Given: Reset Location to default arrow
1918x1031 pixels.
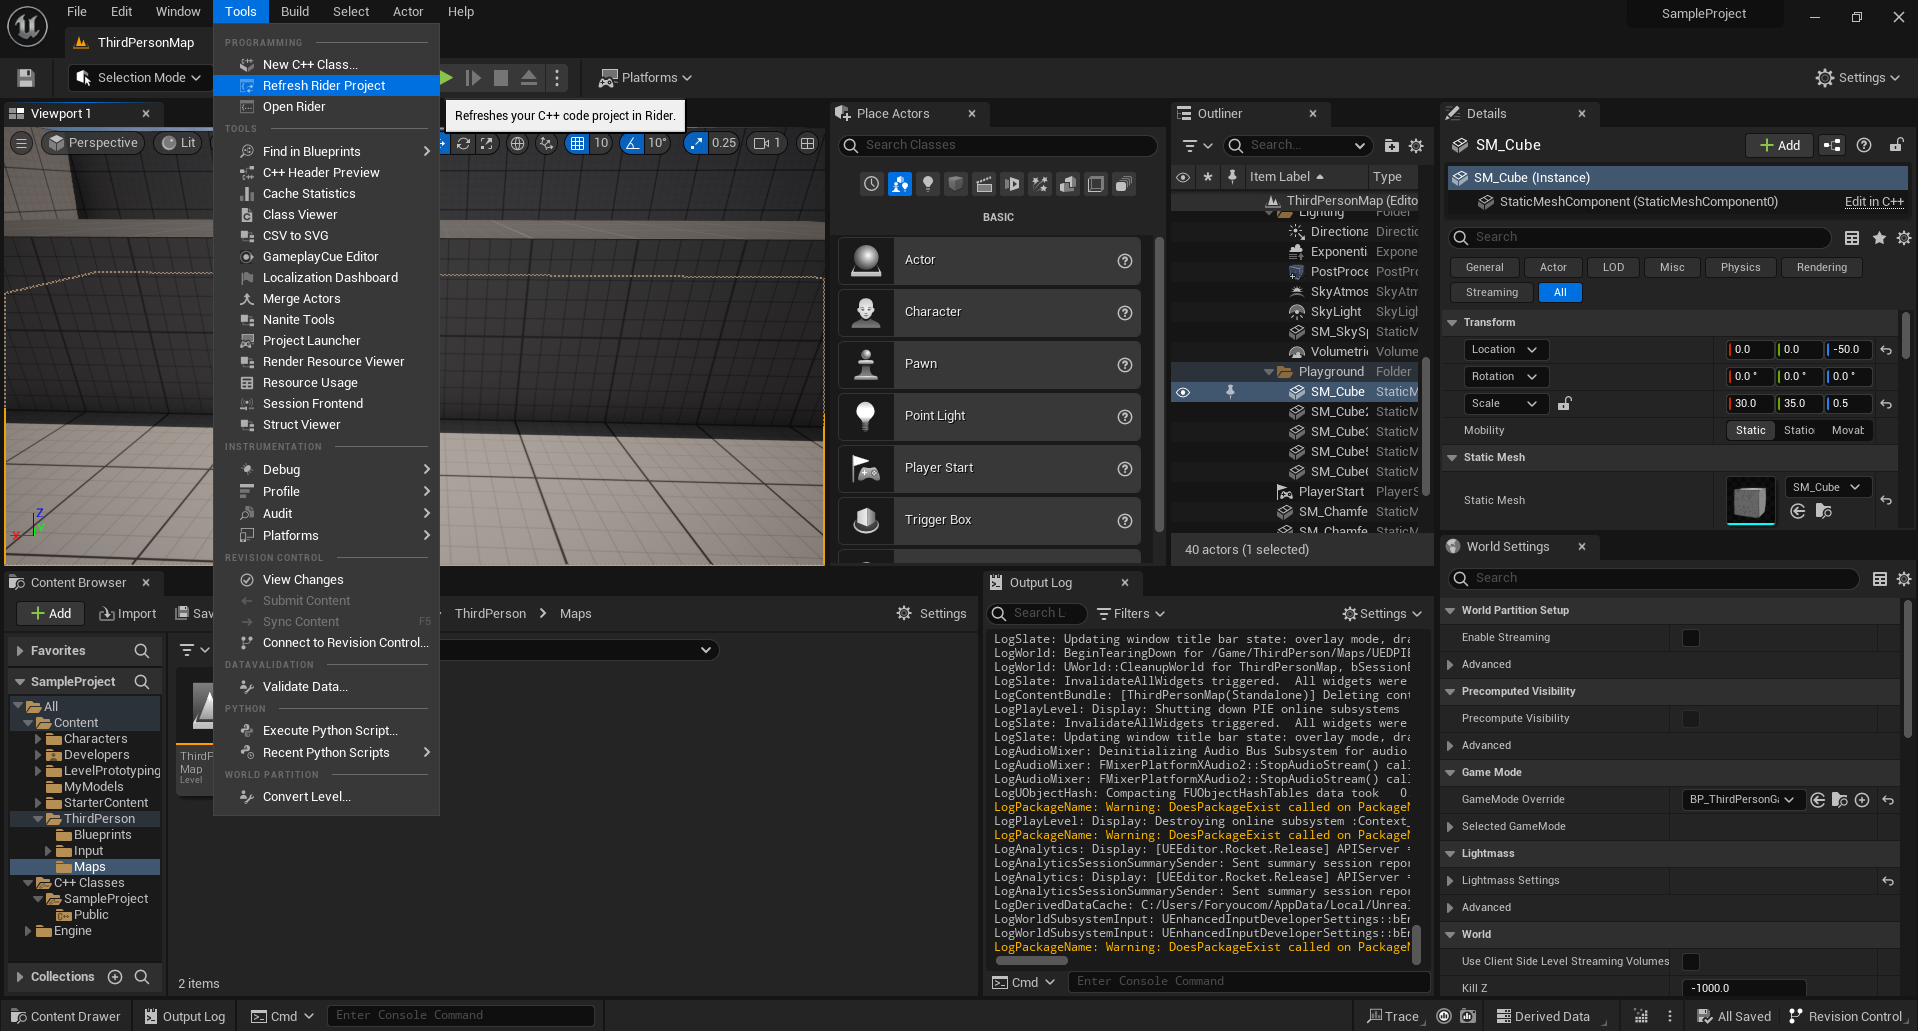Looking at the screenshot, I should click(x=1886, y=350).
